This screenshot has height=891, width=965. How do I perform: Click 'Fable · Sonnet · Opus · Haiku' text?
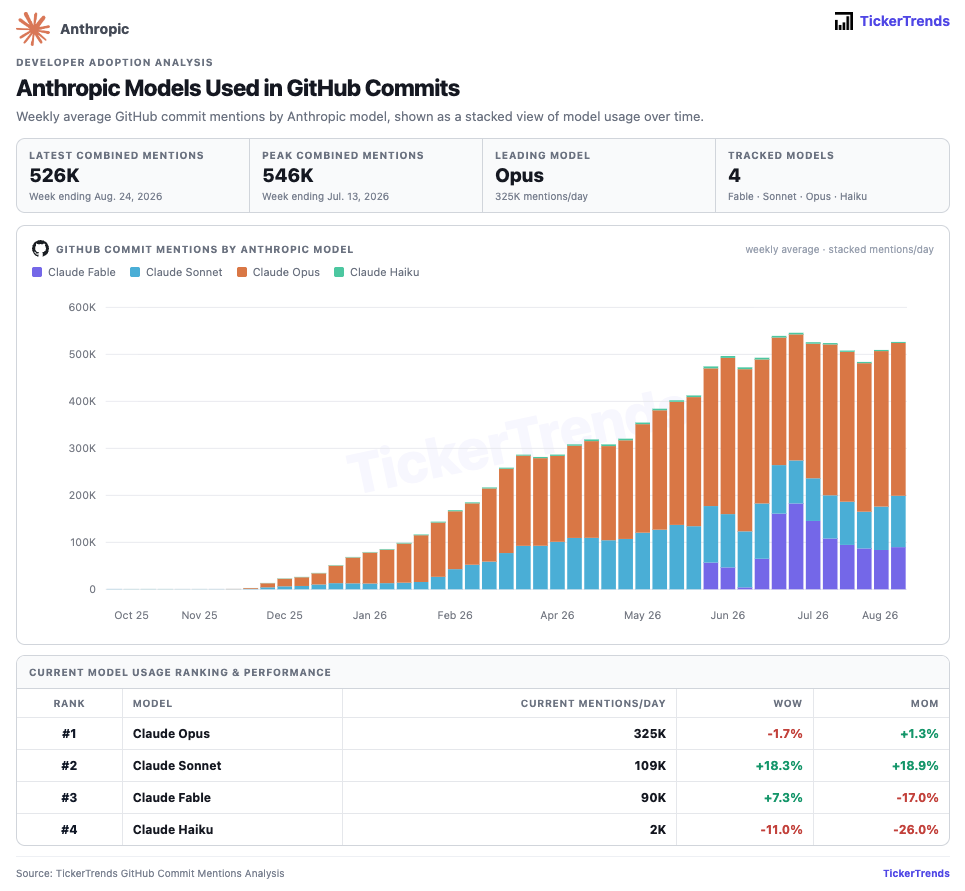click(798, 196)
